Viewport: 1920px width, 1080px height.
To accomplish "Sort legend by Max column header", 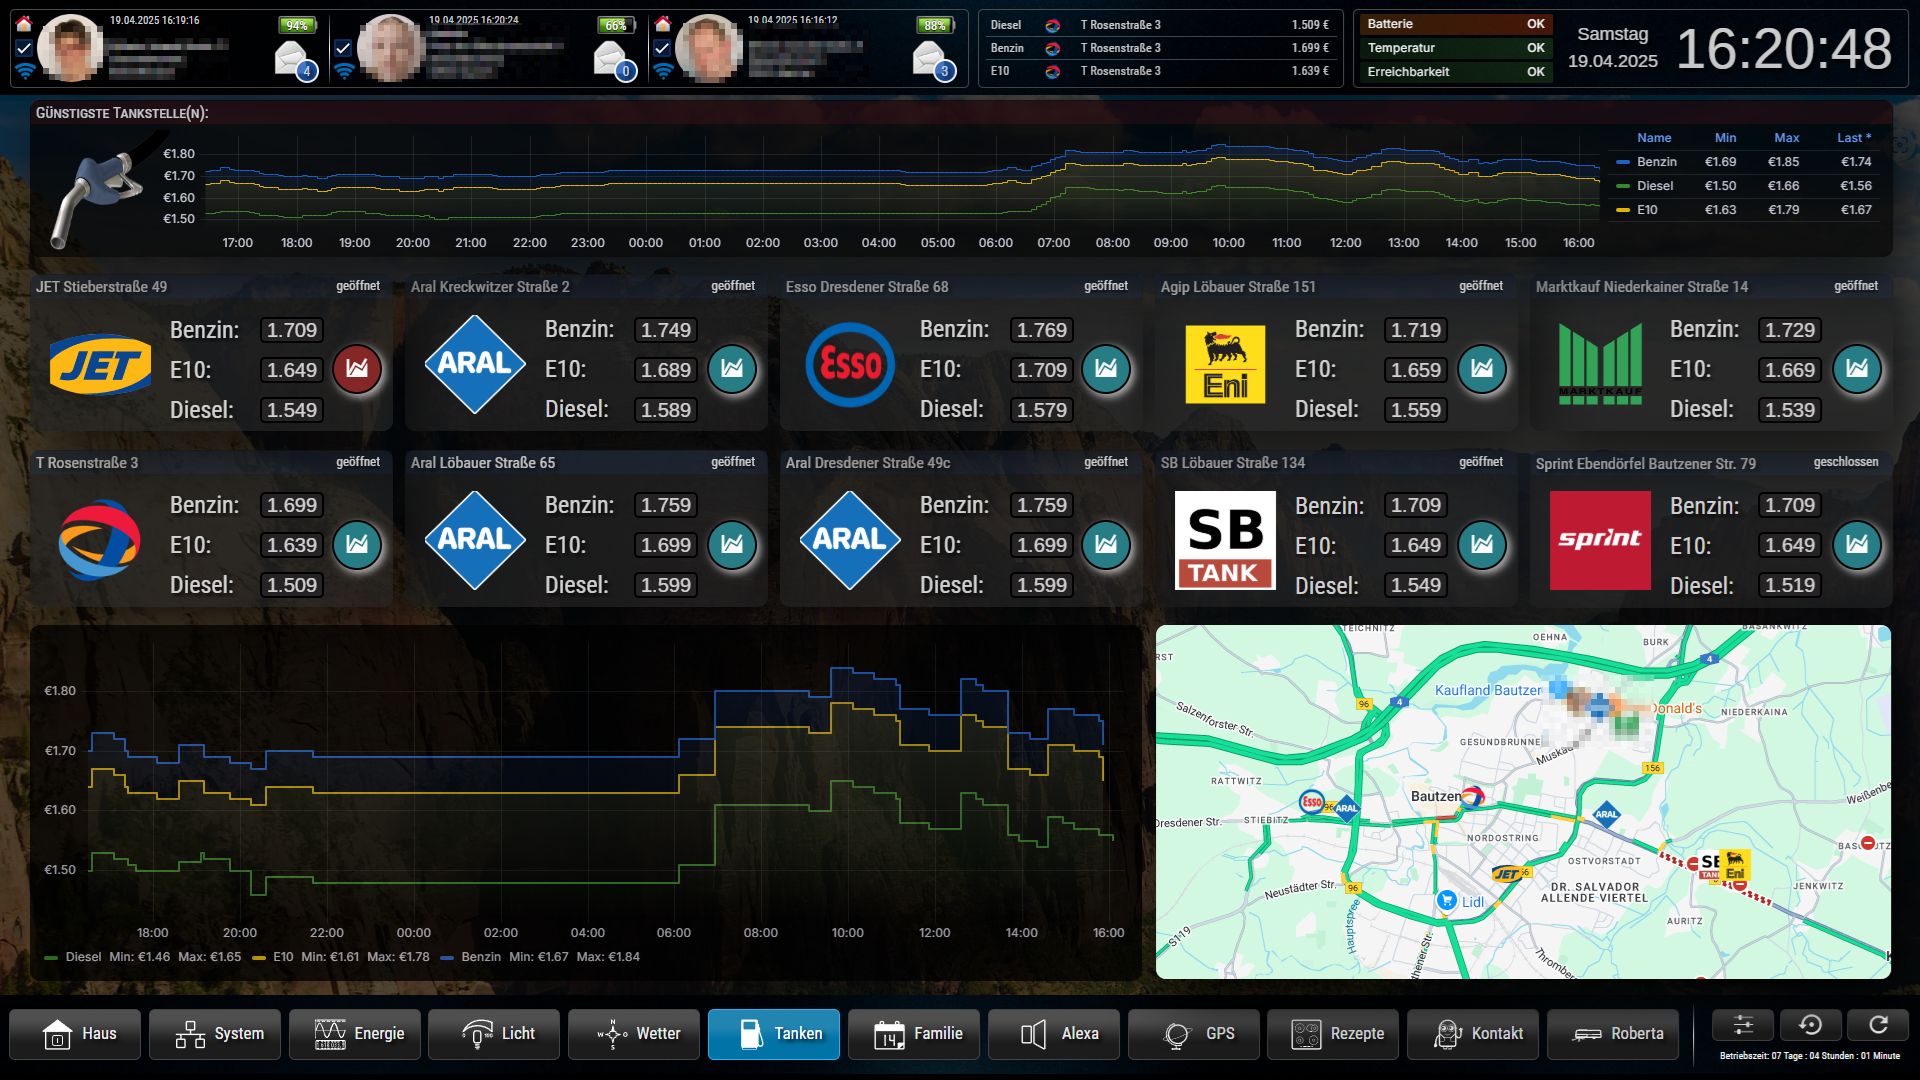I will pos(1786,138).
